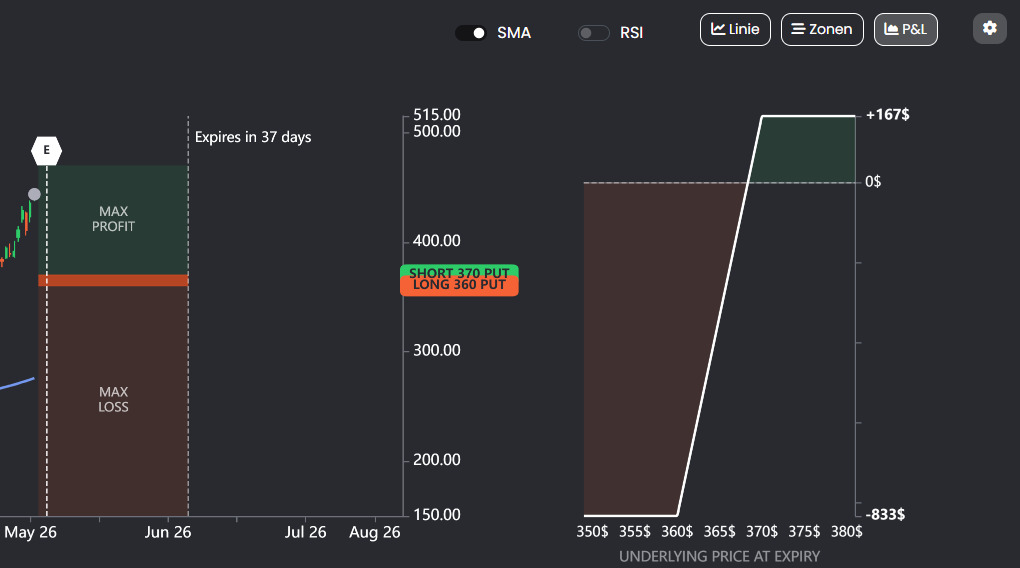
Task: Switch to the Zonen chart view
Action: point(822,29)
